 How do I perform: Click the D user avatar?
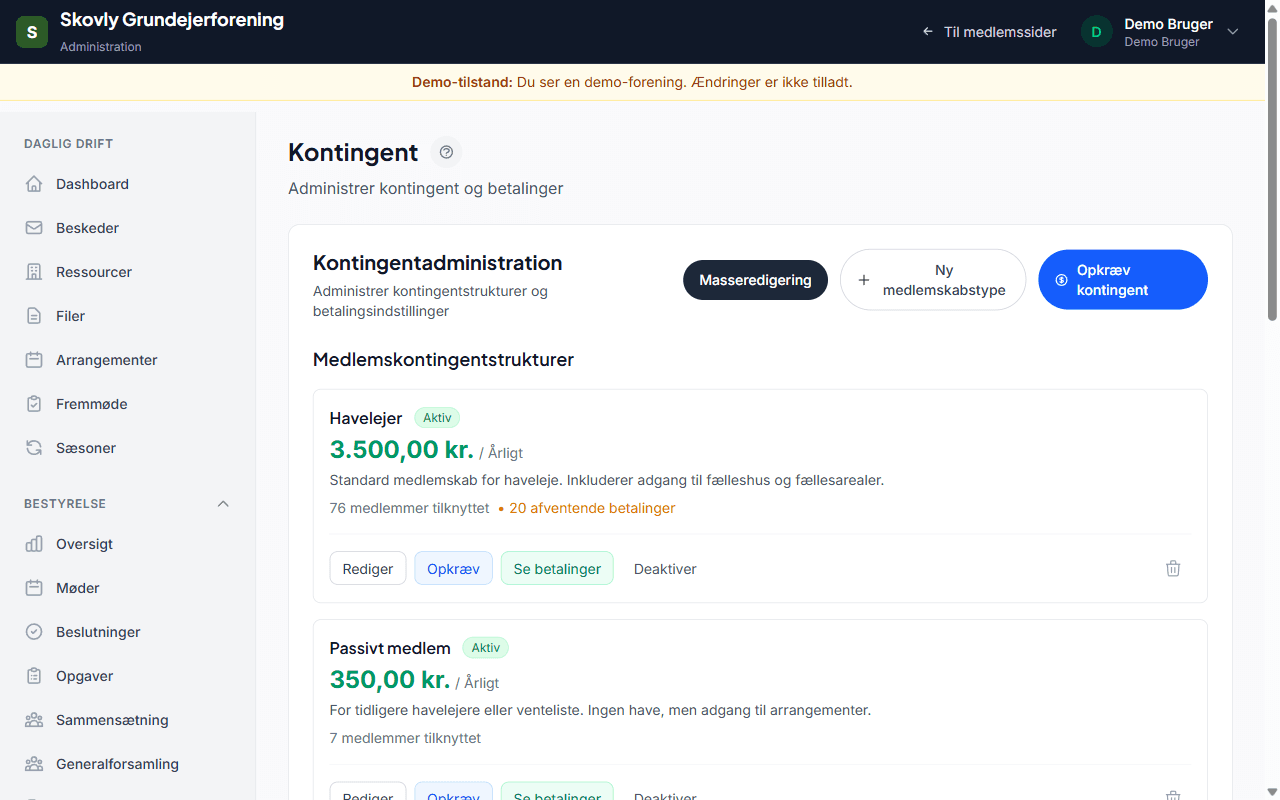click(1097, 32)
